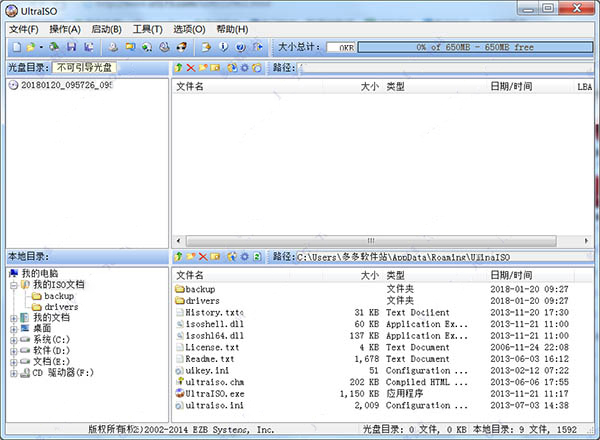Click red X delete in local panel toolbar

click(203, 256)
